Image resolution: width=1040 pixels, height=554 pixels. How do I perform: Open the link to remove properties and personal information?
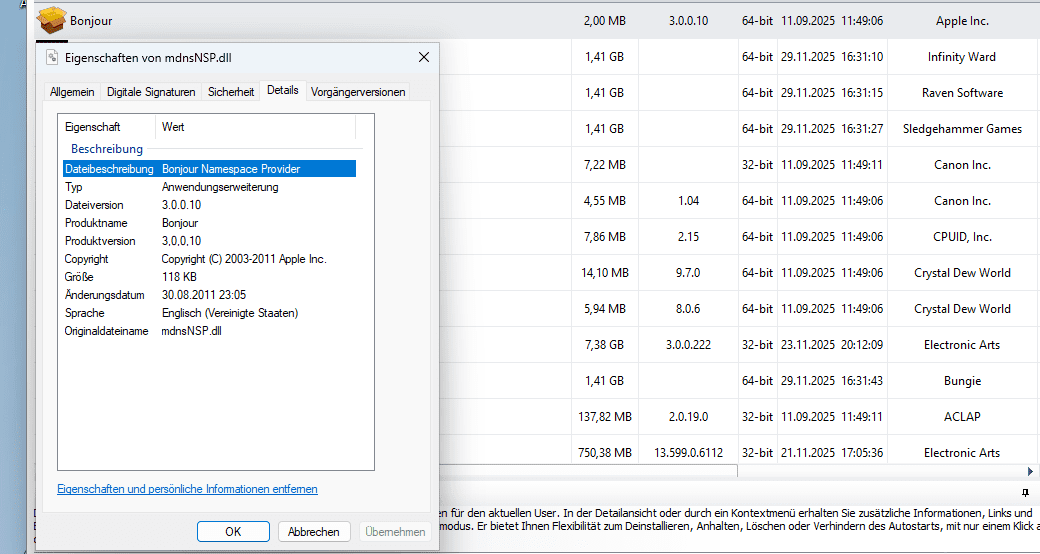(x=187, y=489)
